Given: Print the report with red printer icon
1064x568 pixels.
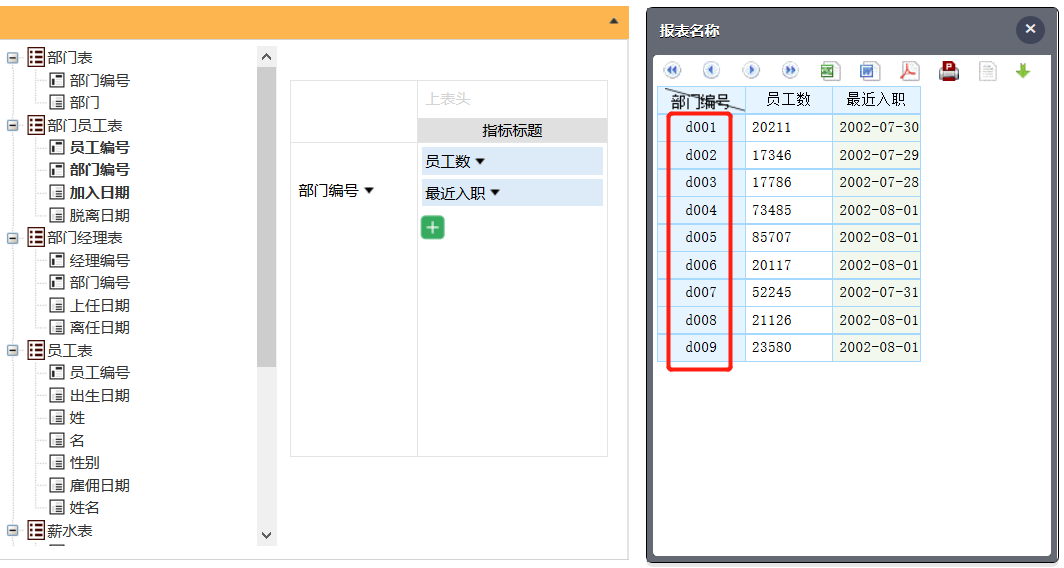Looking at the screenshot, I should [x=949, y=71].
